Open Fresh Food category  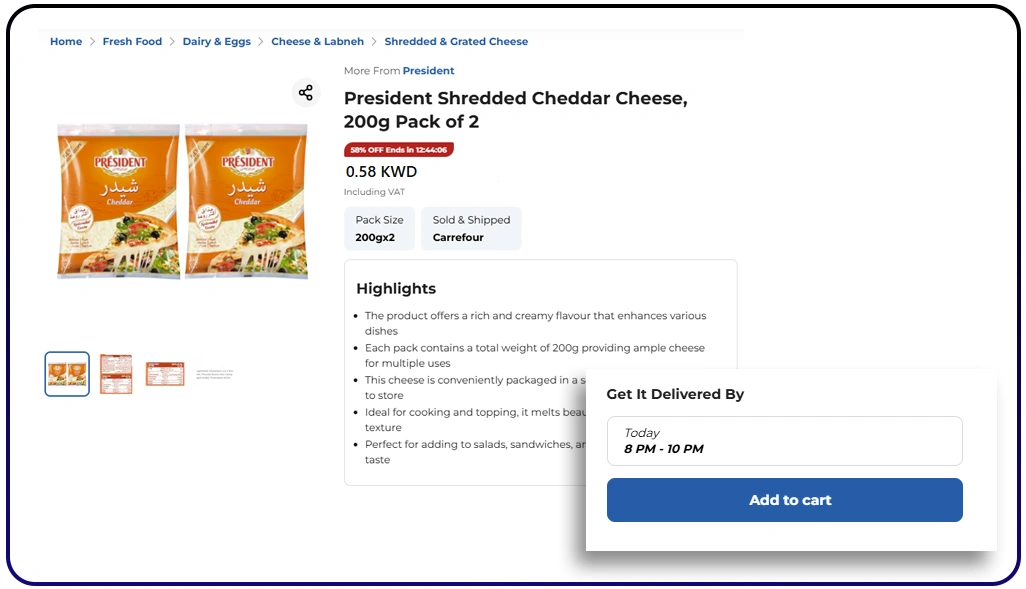pyautogui.click(x=132, y=42)
